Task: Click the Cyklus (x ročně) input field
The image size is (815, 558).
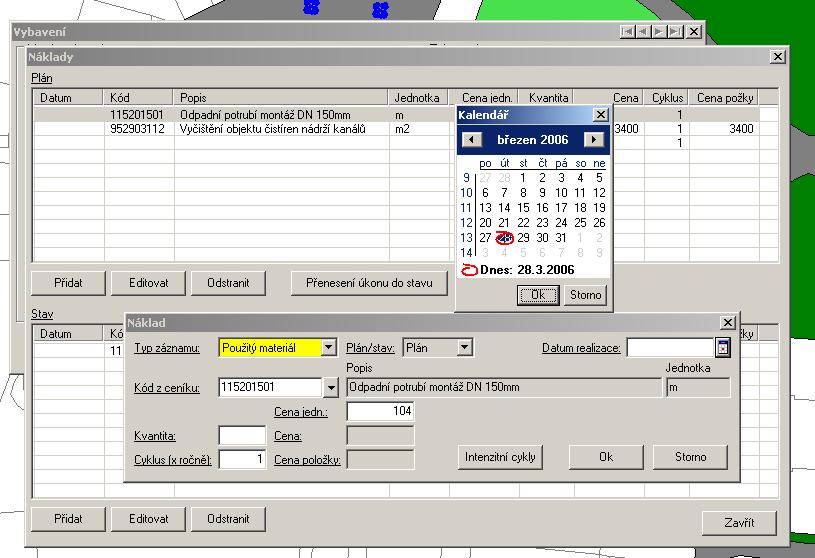Action: (x=242, y=459)
